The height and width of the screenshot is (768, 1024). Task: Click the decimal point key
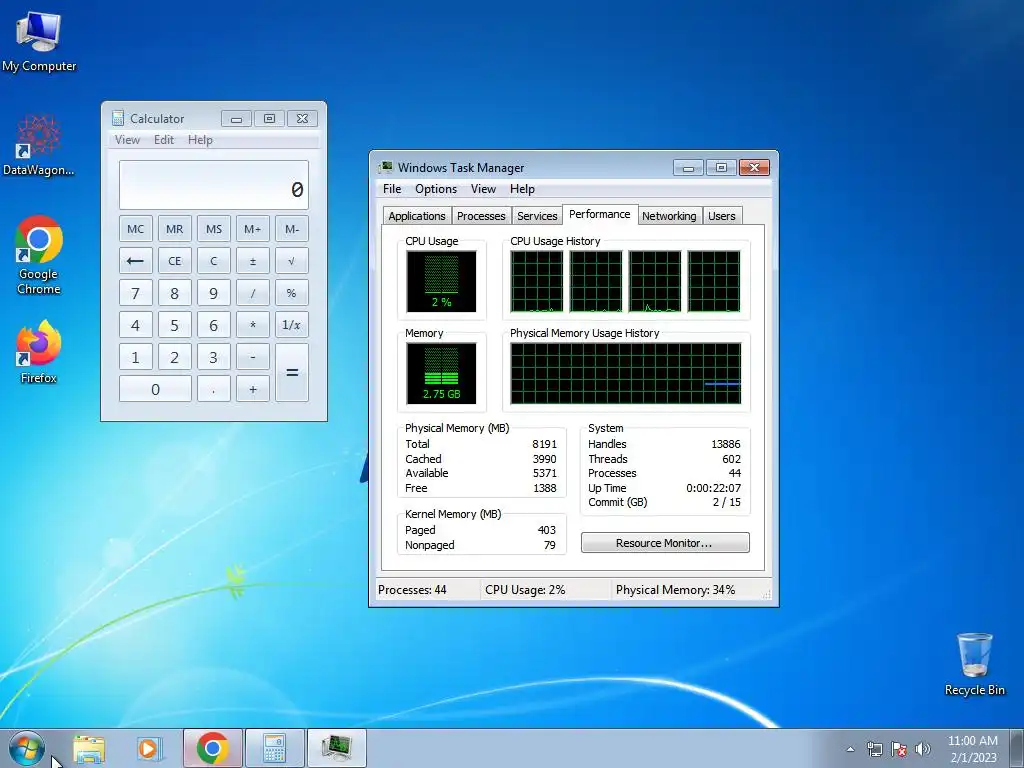[214, 389]
